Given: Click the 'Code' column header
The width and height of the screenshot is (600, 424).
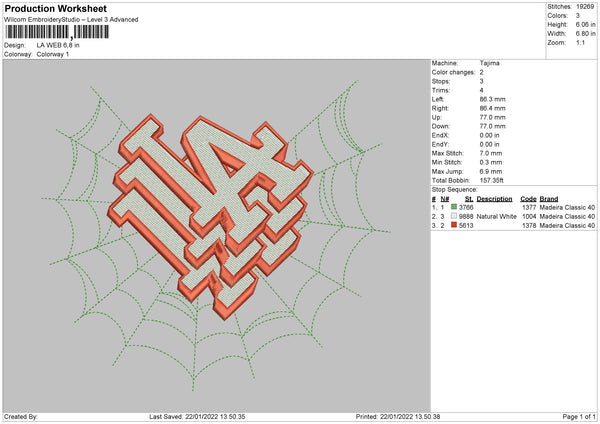Looking at the screenshot, I should tap(528, 199).
